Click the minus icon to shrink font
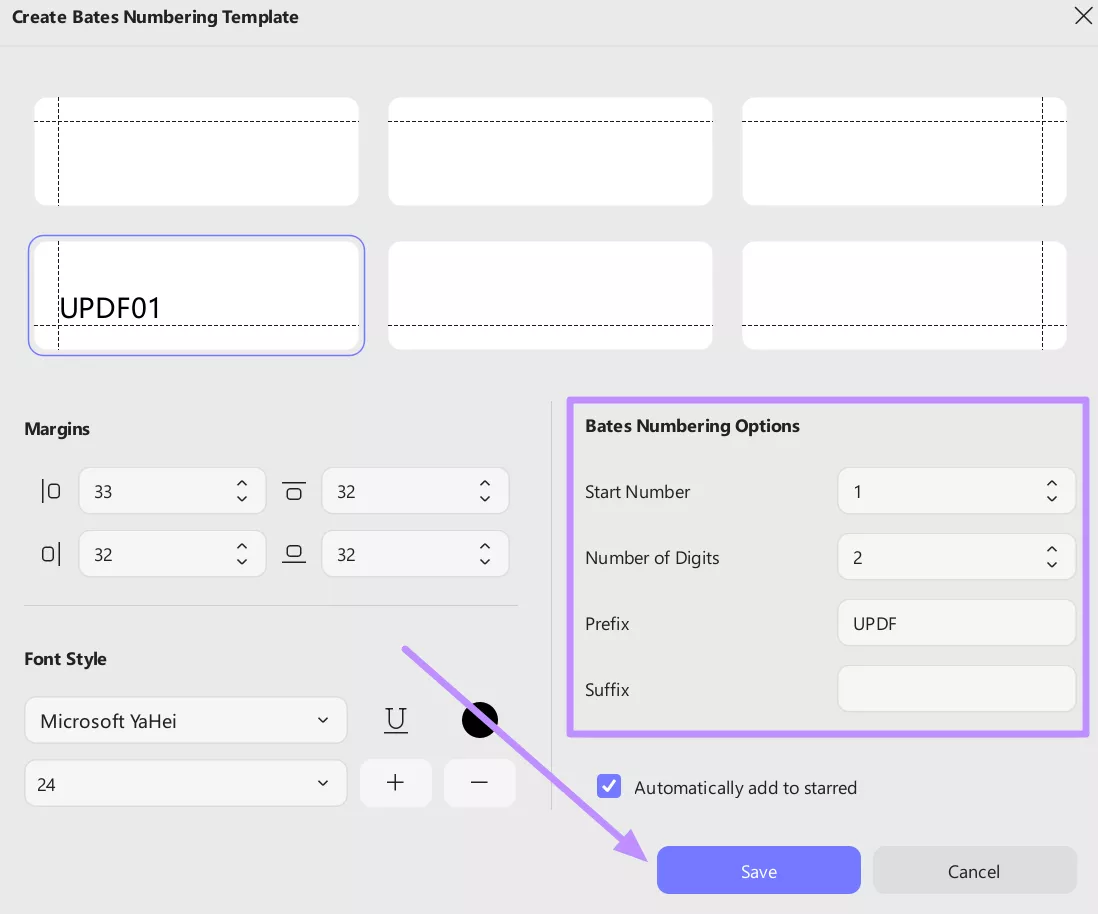Screen dimensions: 1098x914 click(479, 782)
